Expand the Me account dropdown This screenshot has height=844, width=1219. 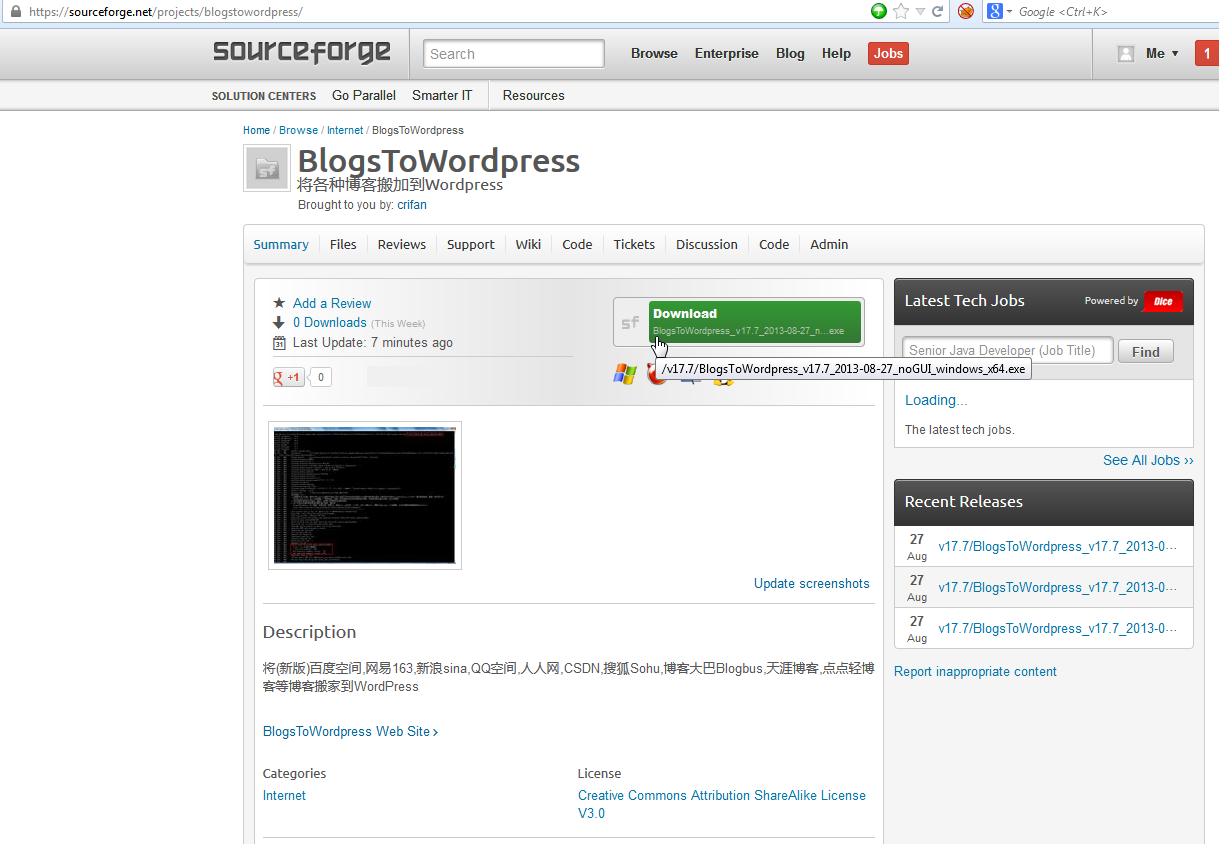(x=1162, y=54)
